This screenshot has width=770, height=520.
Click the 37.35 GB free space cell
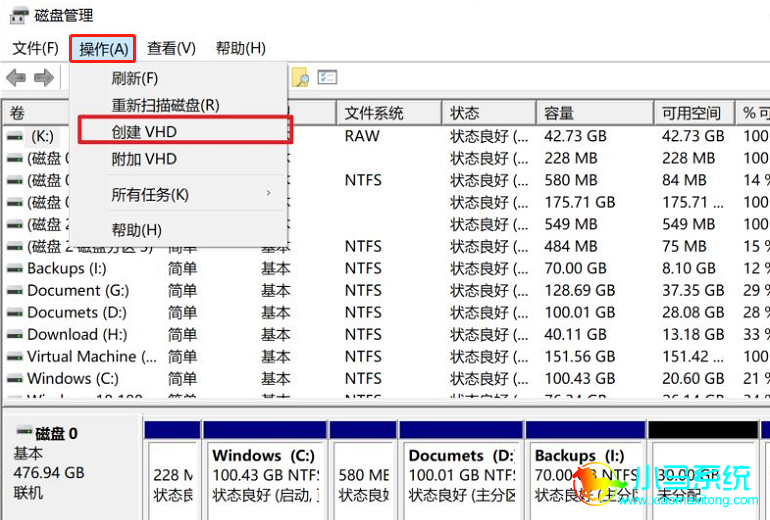coord(693,291)
